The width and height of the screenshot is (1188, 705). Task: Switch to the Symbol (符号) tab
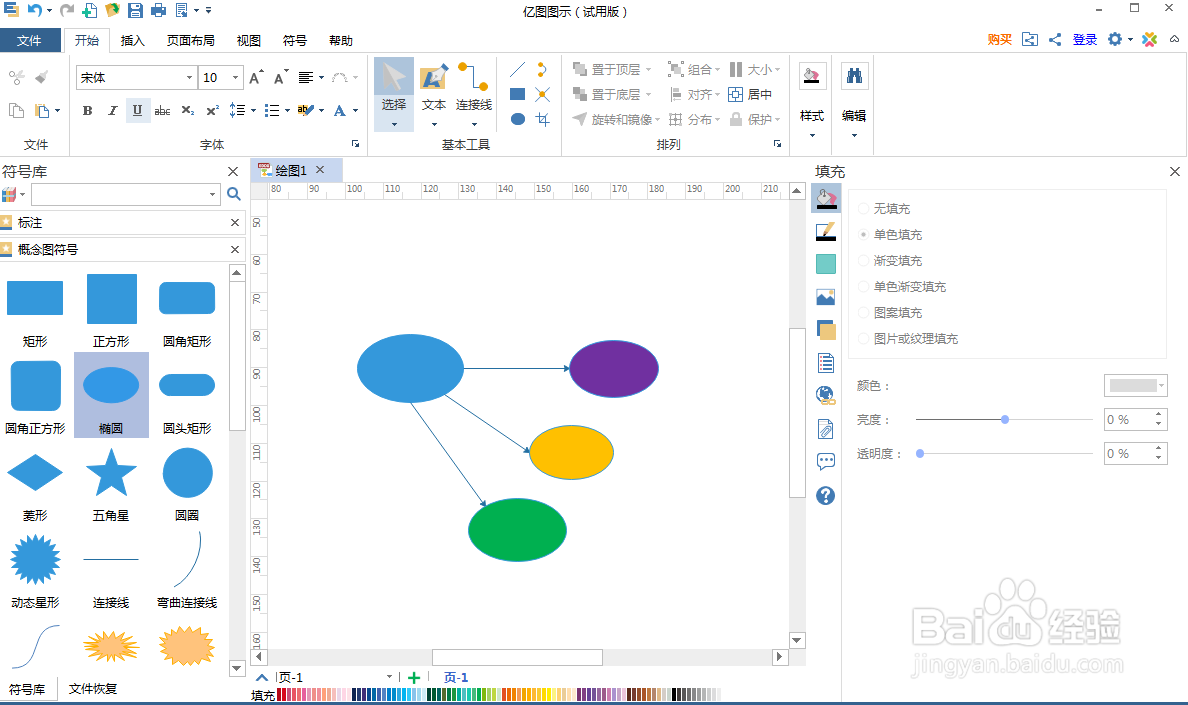[x=295, y=40]
